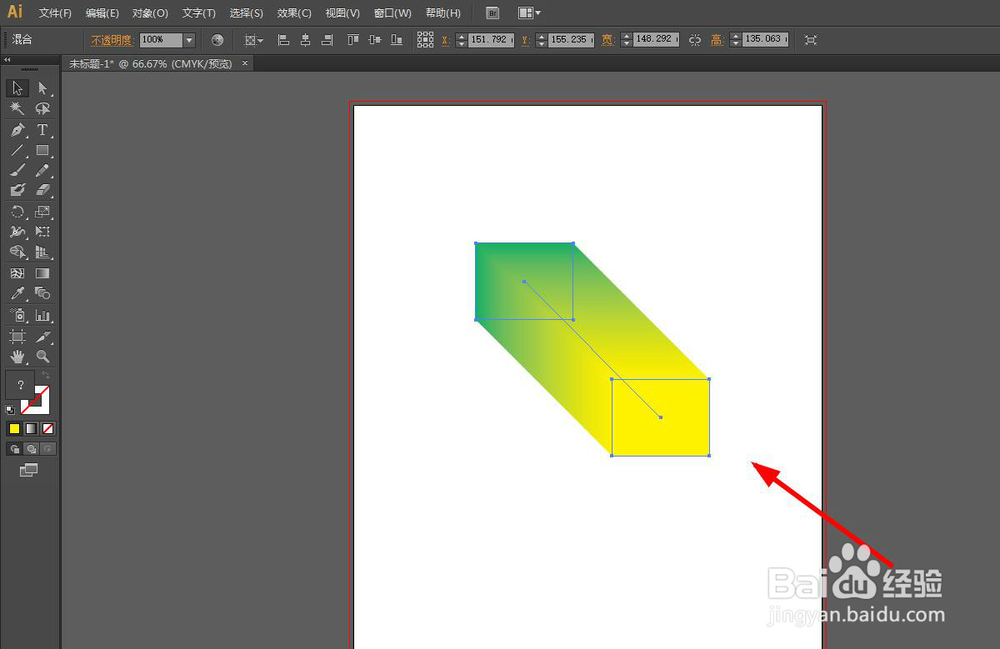Open the align-to dropdown
The height and width of the screenshot is (649, 1000).
[253, 40]
